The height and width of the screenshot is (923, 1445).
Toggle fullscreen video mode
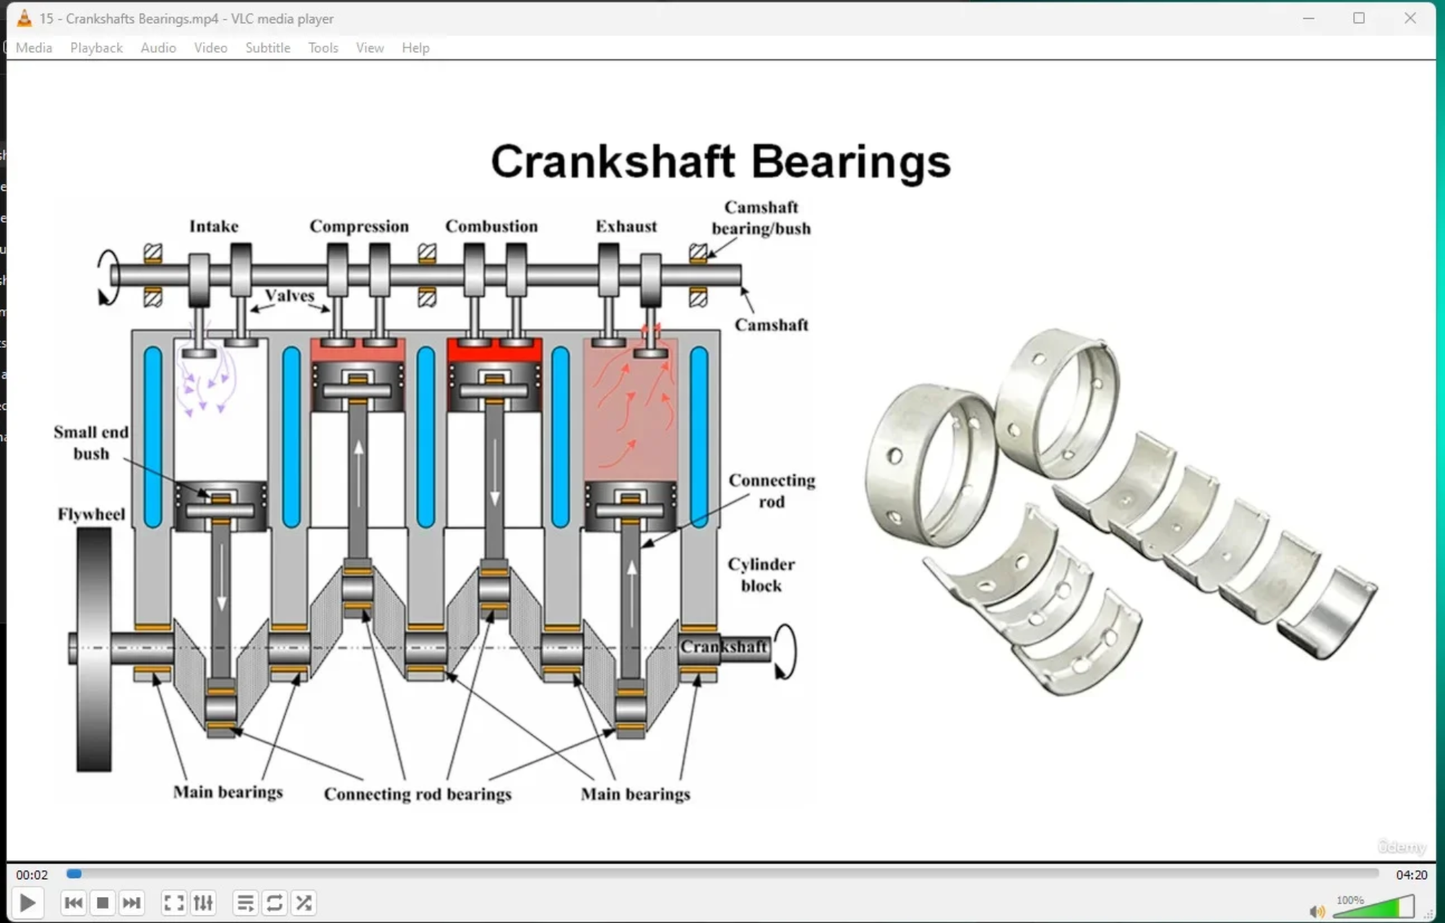174,903
